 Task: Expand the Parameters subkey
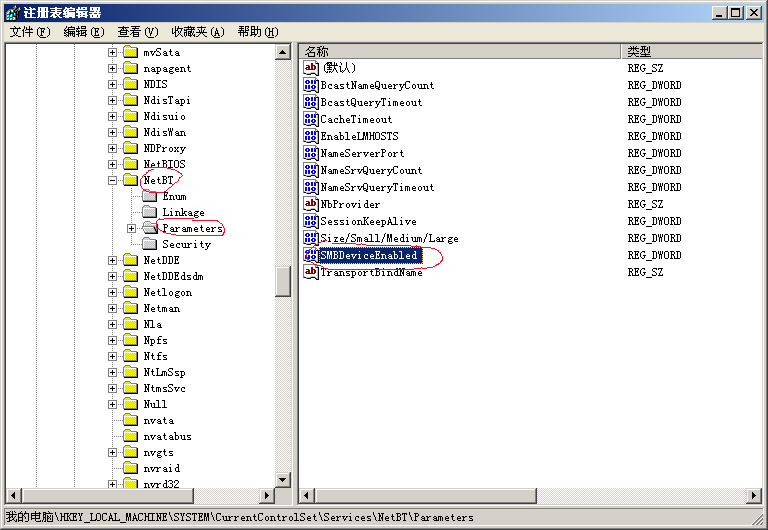coord(131,228)
